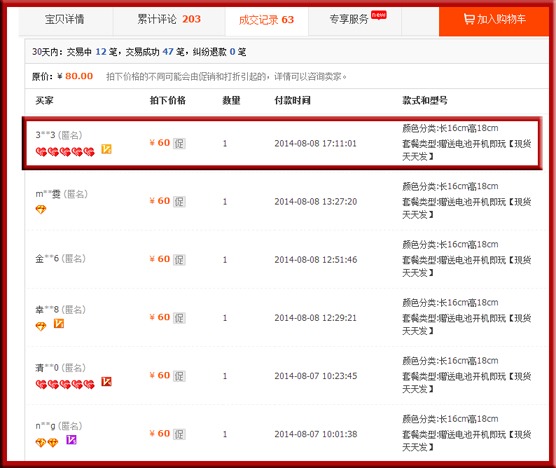Click the 47 successful transactions count link
Viewport: 556px width, 468px height.
[168, 52]
